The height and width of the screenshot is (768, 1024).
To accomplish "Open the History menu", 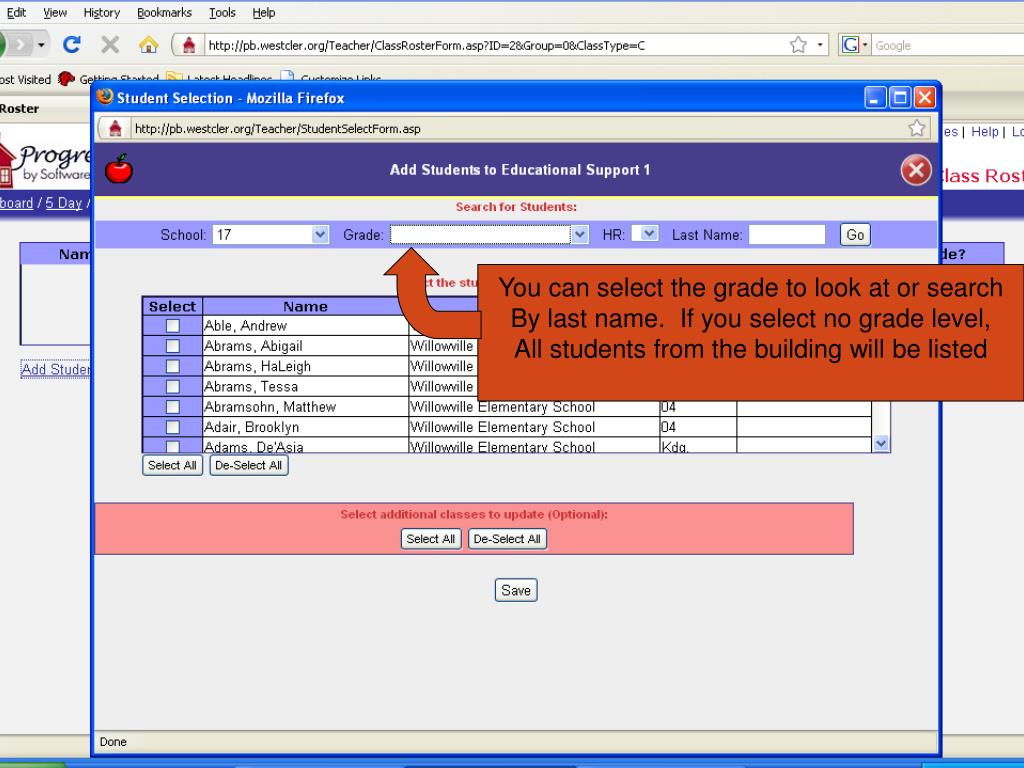I will [102, 12].
